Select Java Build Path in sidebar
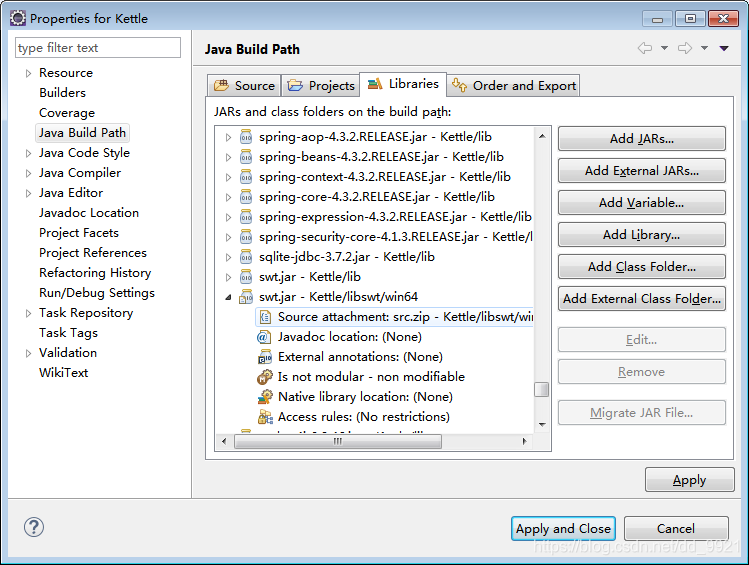This screenshot has height=565, width=749. click(83, 133)
